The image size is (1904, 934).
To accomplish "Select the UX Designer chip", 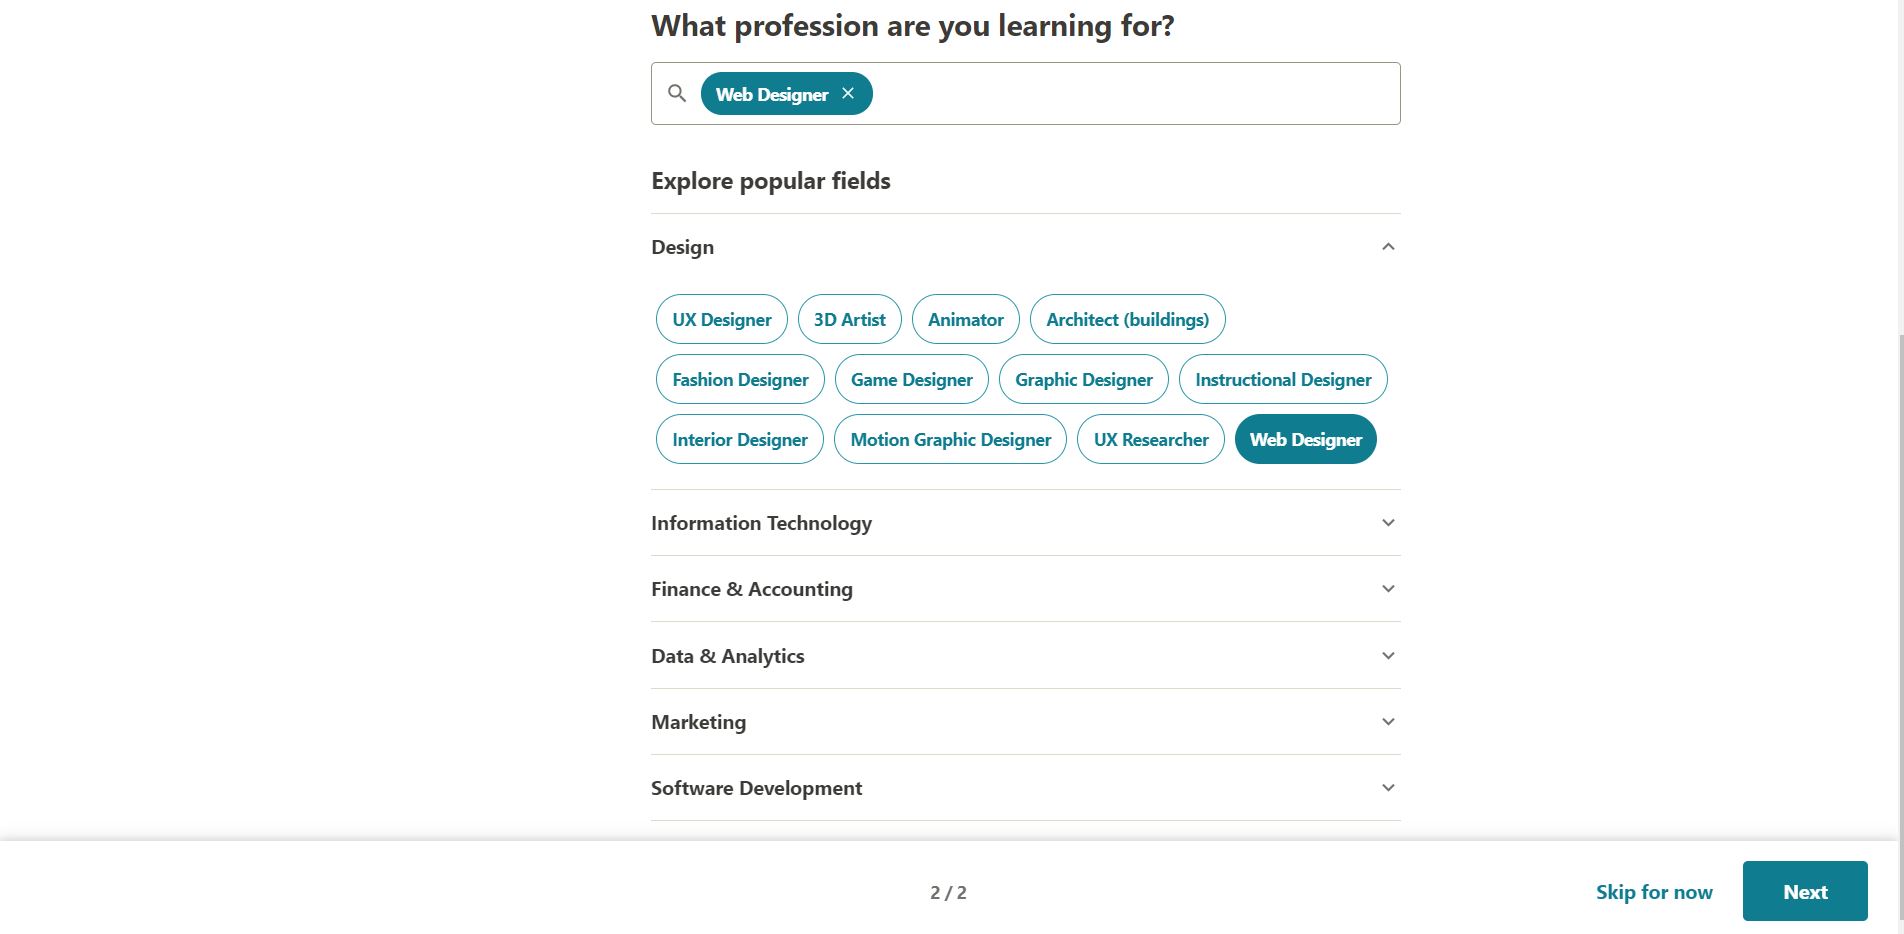I will tap(722, 319).
